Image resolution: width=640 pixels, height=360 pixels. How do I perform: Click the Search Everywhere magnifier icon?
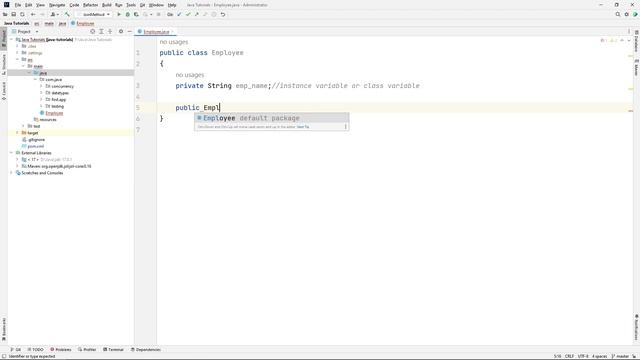(x=618, y=14)
